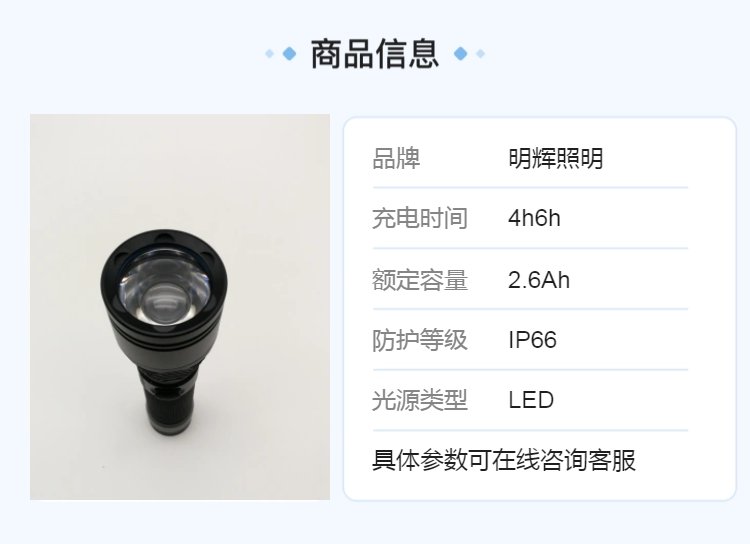This screenshot has height=544, width=750.
Task: Select the 额定容量 label
Action: pos(420,280)
